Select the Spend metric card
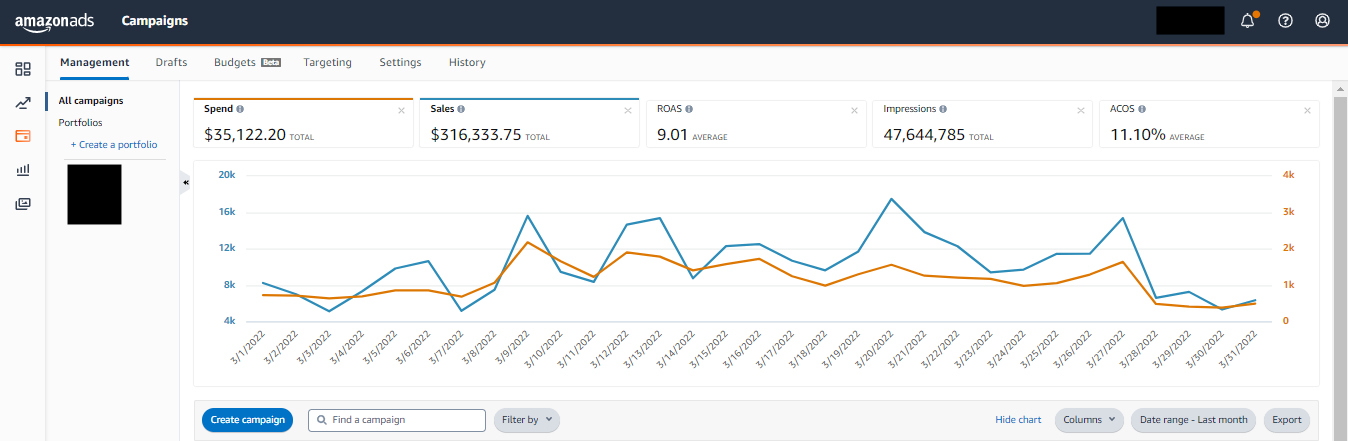Image resolution: width=1348 pixels, height=441 pixels. [303, 123]
